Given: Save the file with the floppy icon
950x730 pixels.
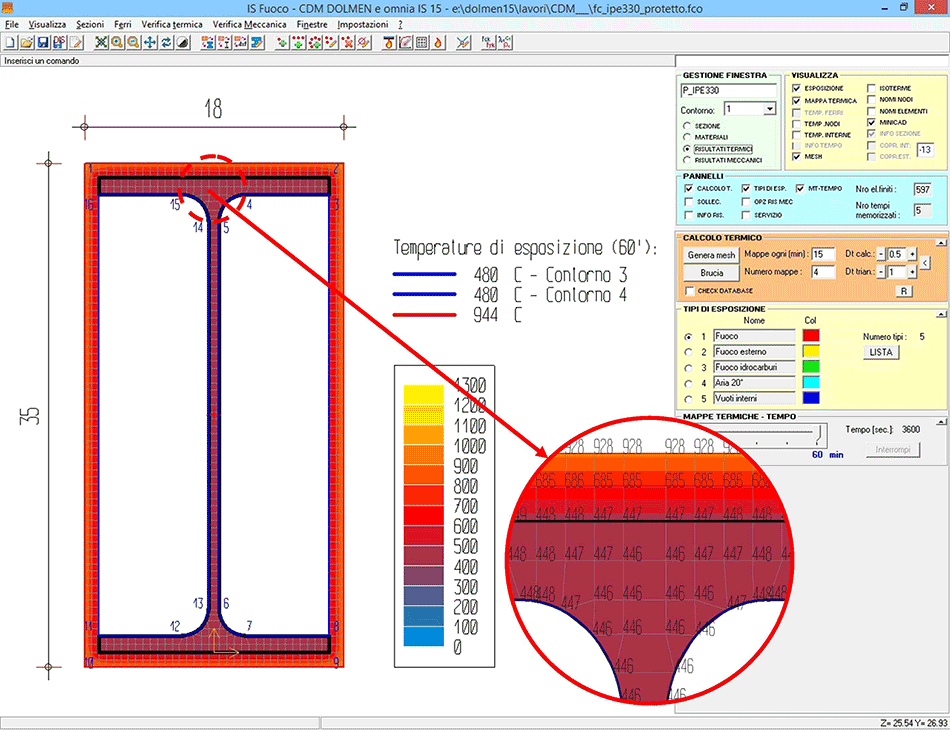Looking at the screenshot, I should [x=42, y=42].
